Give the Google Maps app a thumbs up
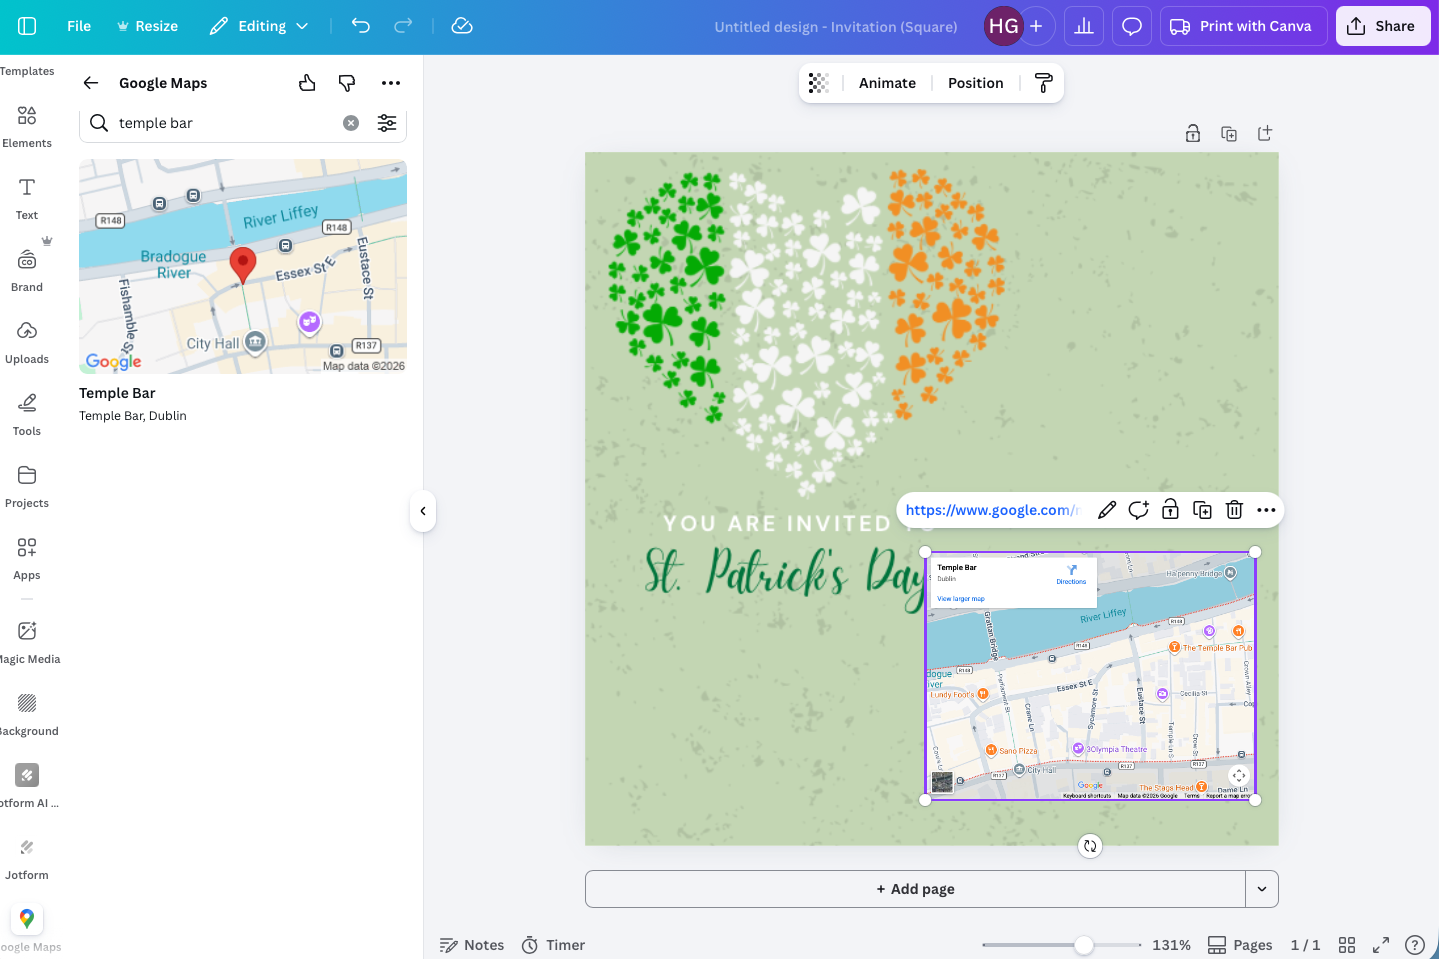Screen dimensions: 1439x959 pos(307,83)
